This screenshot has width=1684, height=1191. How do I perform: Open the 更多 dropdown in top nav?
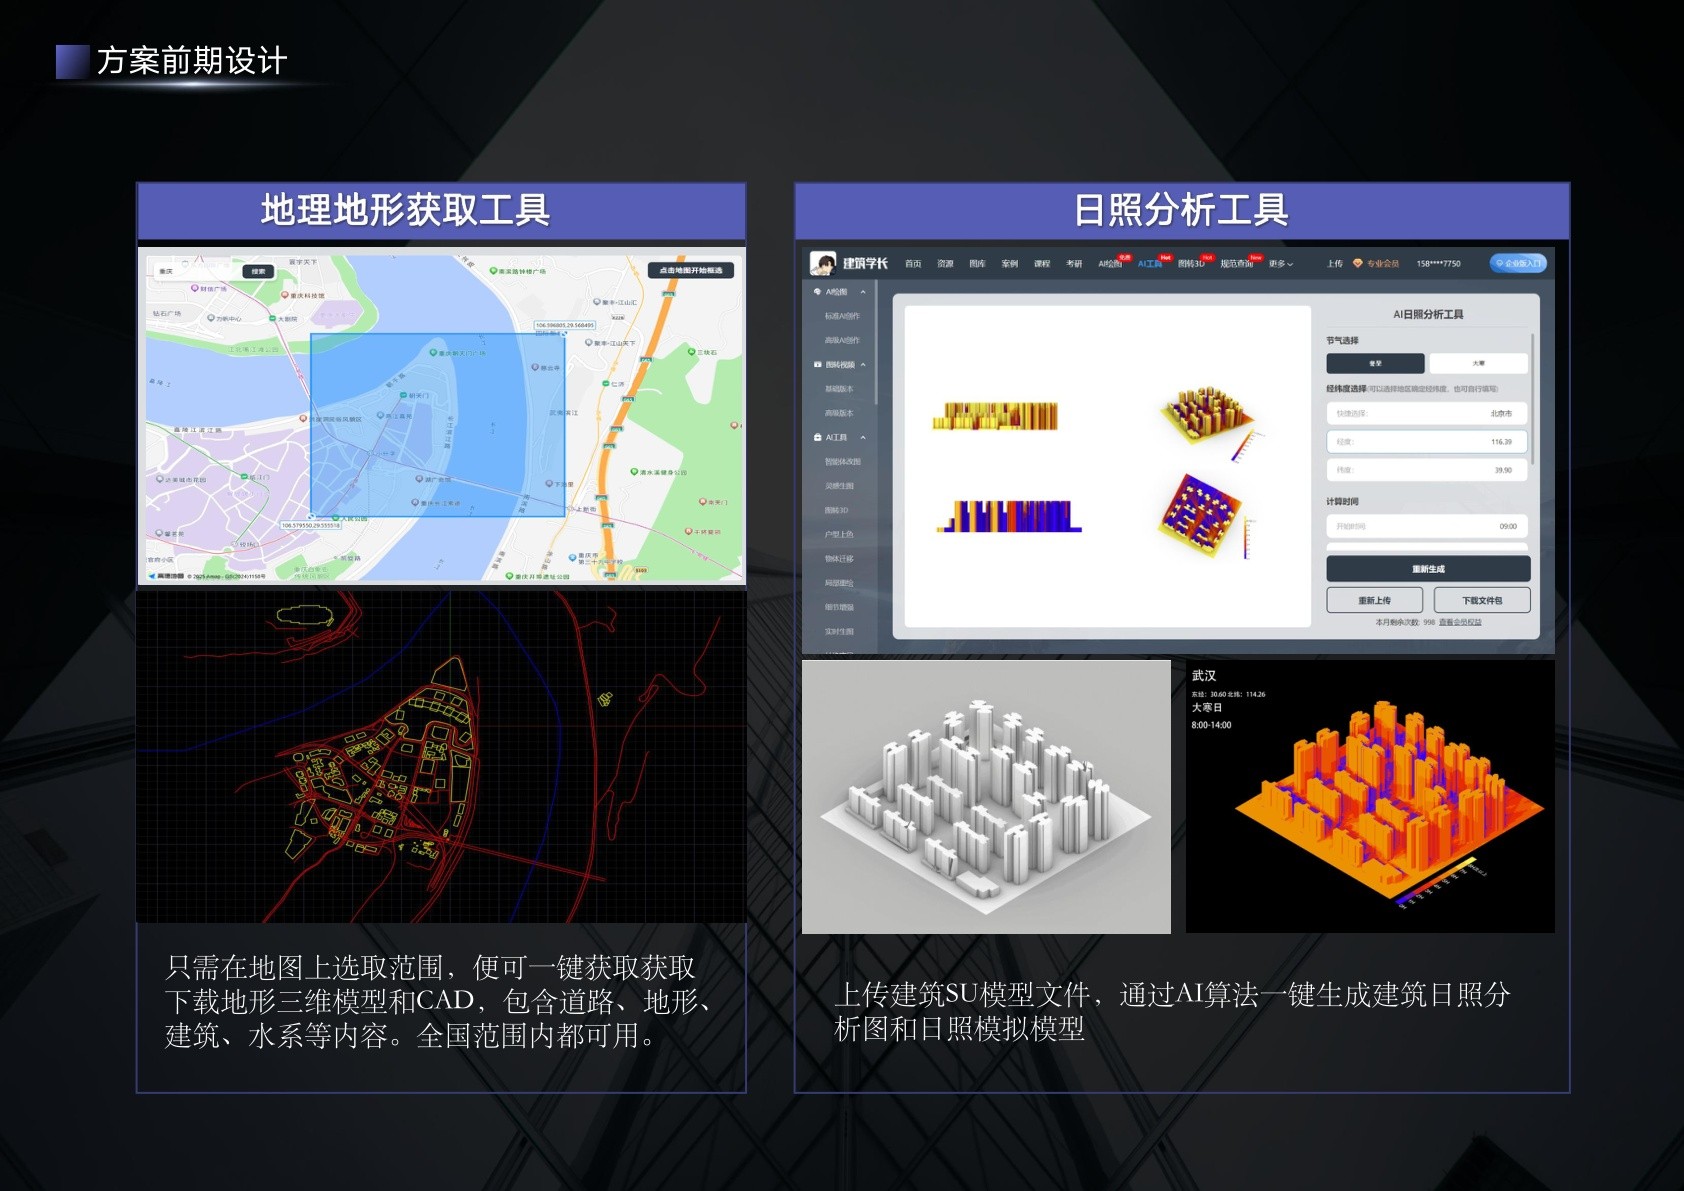pos(1281,264)
